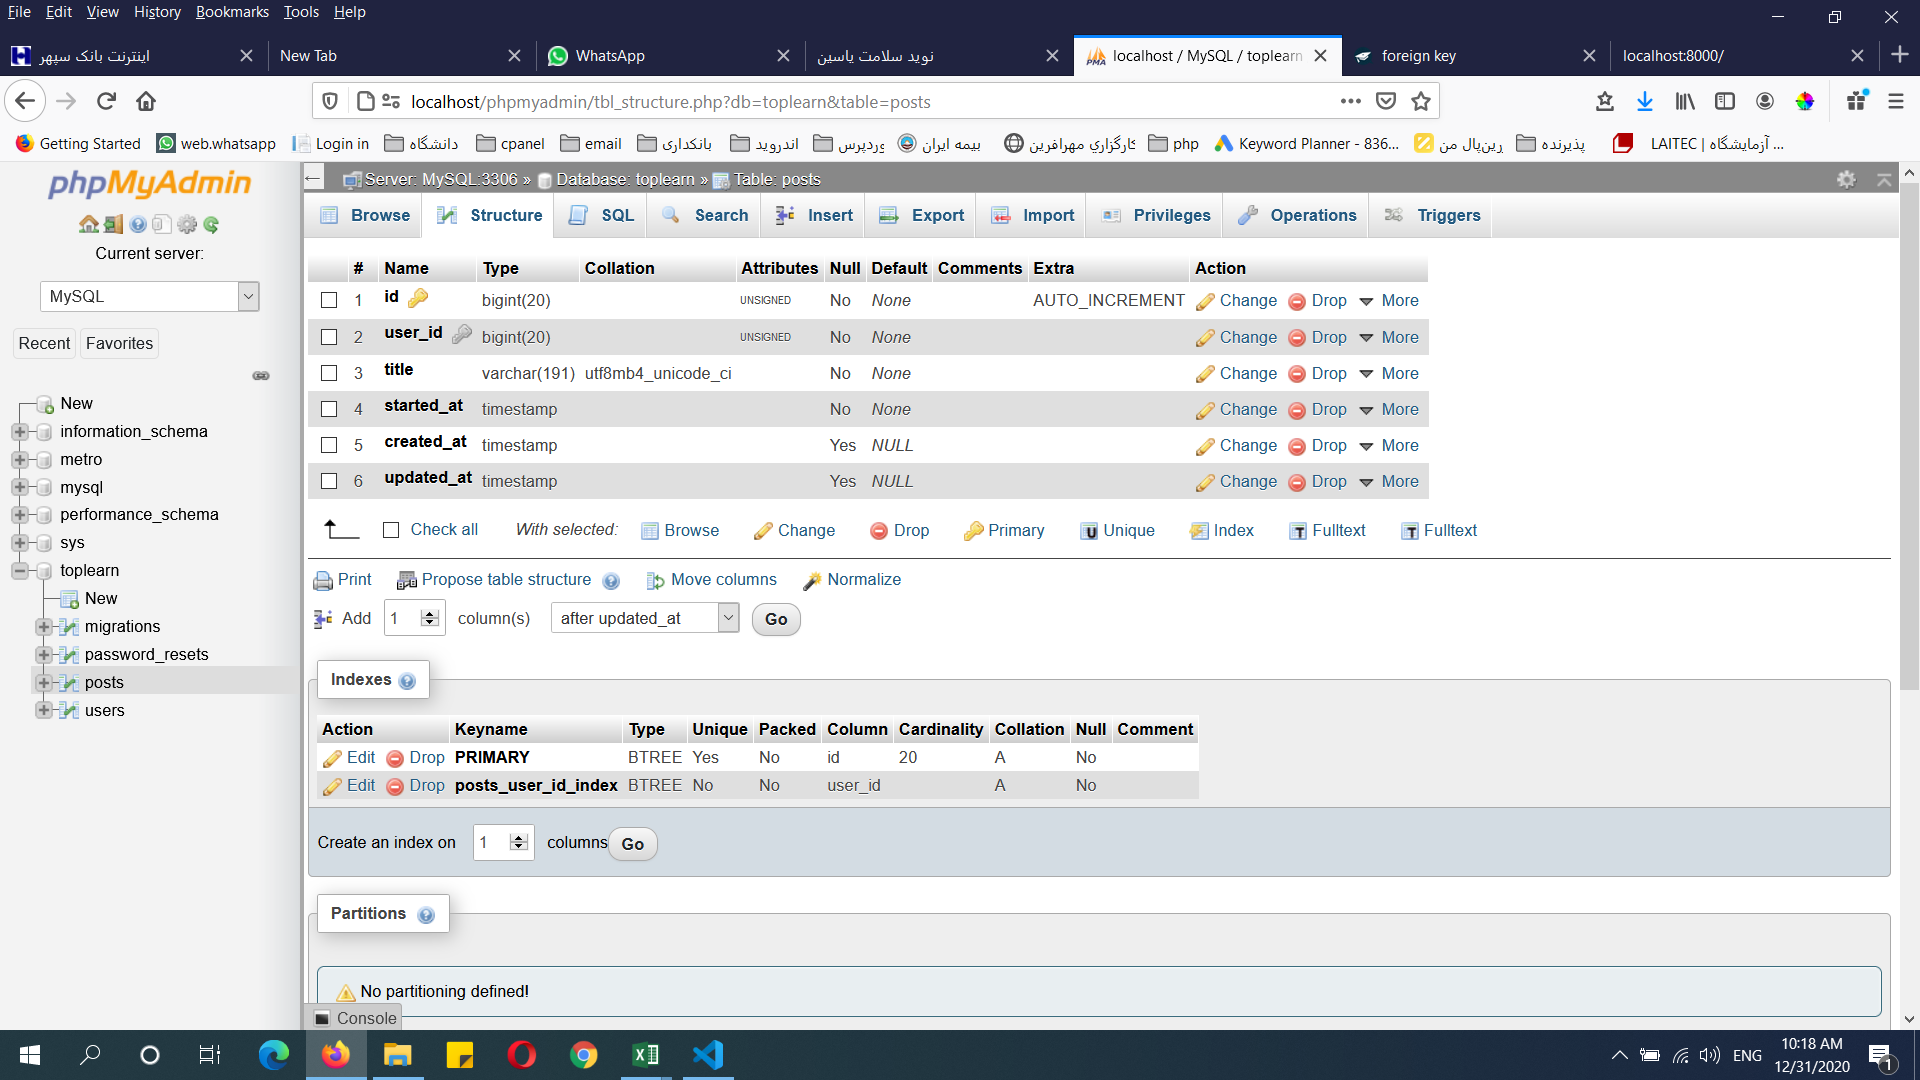Open the More dropdown for the id column
Viewport: 1920px width, 1080px height.
(1389, 300)
